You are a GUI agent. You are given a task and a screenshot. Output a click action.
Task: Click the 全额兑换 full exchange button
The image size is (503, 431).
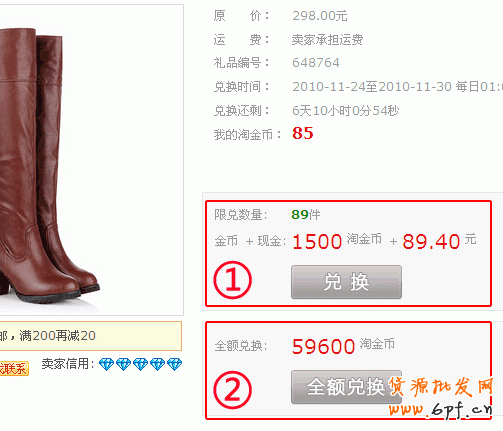[346, 387]
